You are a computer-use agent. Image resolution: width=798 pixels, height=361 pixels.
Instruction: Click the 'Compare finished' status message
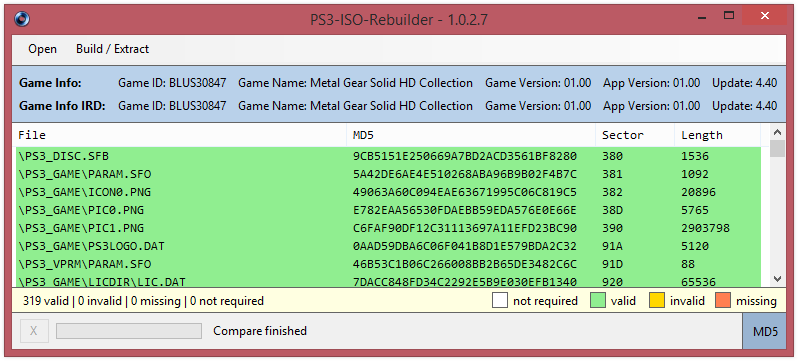260,331
